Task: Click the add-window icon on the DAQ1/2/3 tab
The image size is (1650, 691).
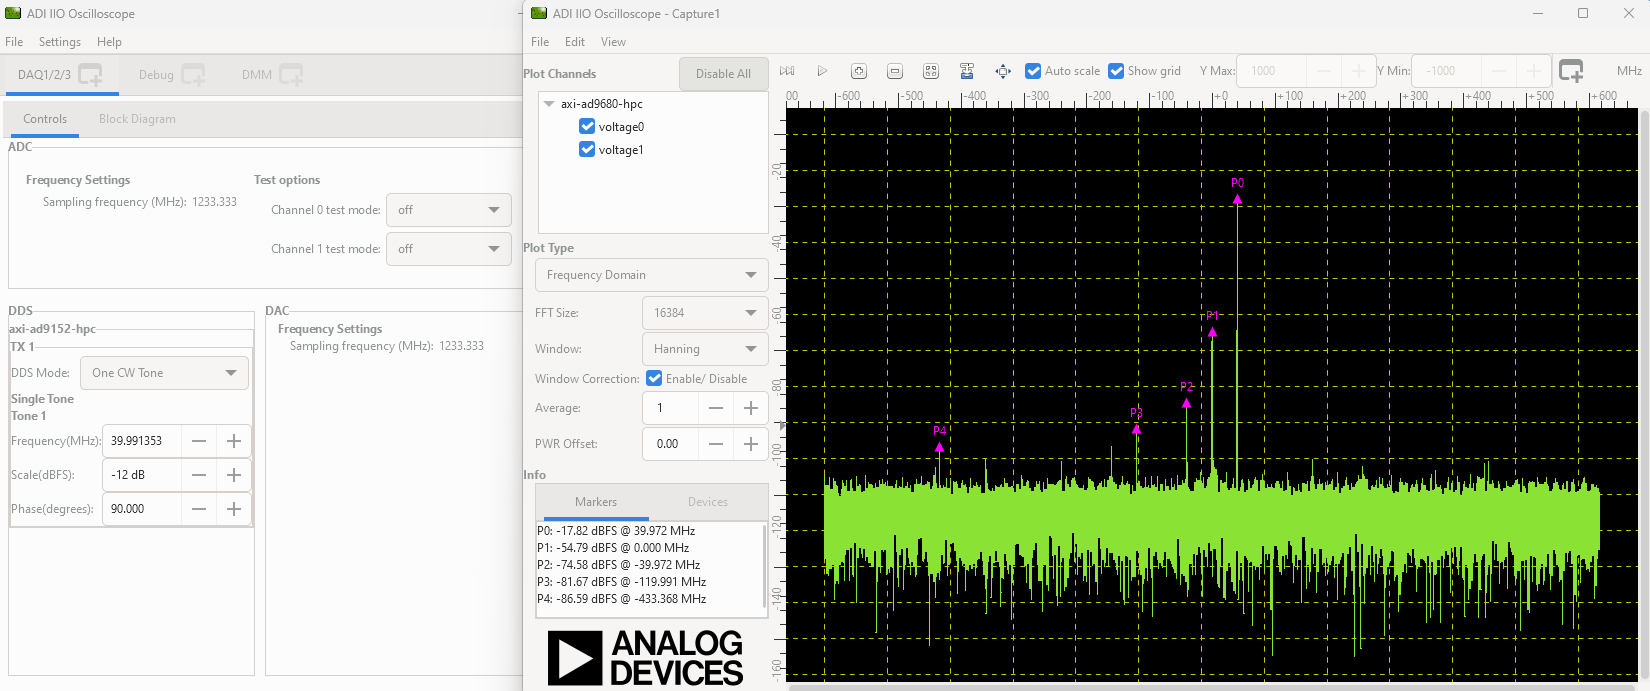Action: [91, 75]
